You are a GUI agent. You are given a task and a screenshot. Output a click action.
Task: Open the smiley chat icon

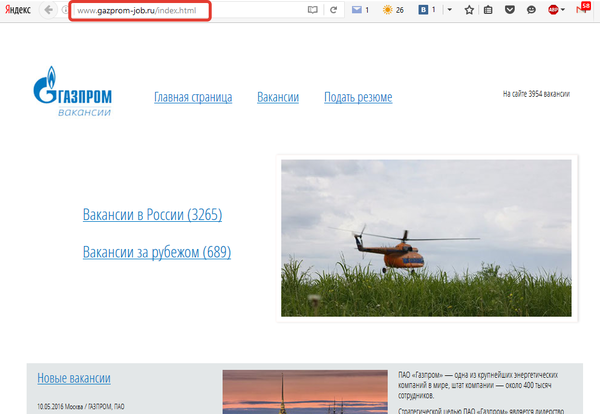click(x=531, y=10)
